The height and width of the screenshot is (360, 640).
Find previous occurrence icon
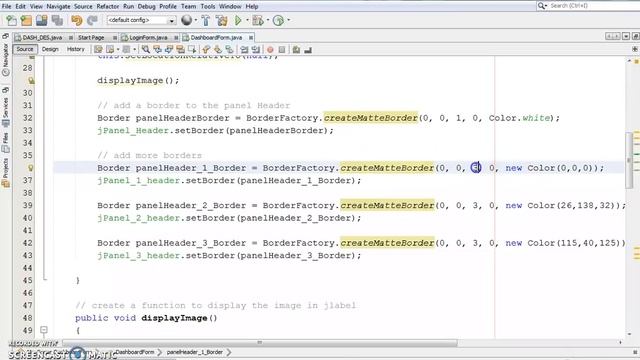[x=157, y=50]
